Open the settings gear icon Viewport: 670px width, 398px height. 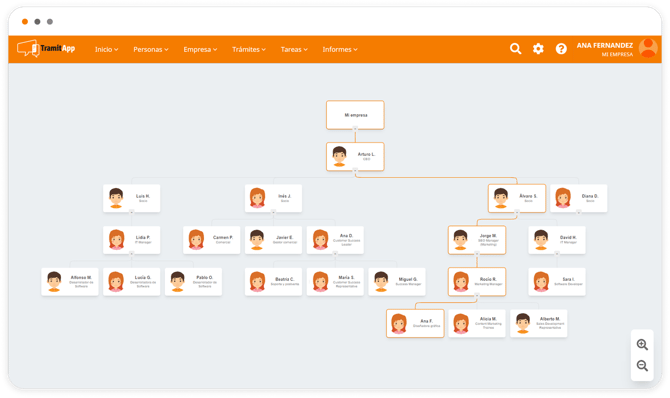coord(538,49)
